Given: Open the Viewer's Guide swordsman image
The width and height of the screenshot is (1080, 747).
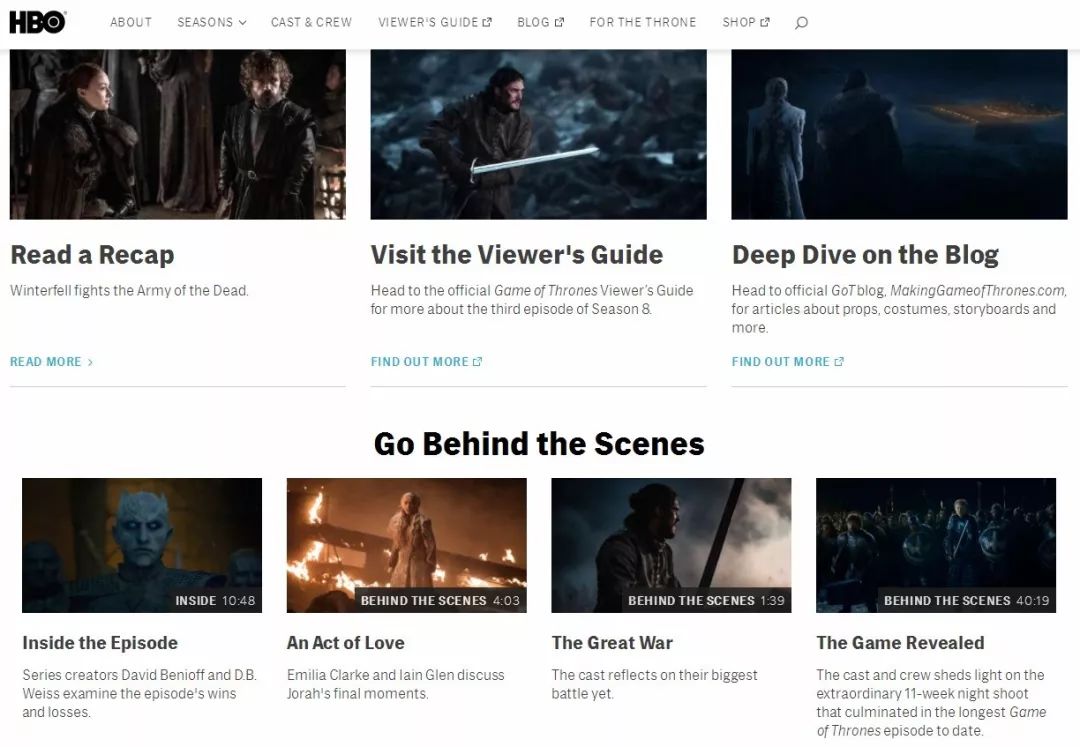Looking at the screenshot, I should click(x=539, y=134).
